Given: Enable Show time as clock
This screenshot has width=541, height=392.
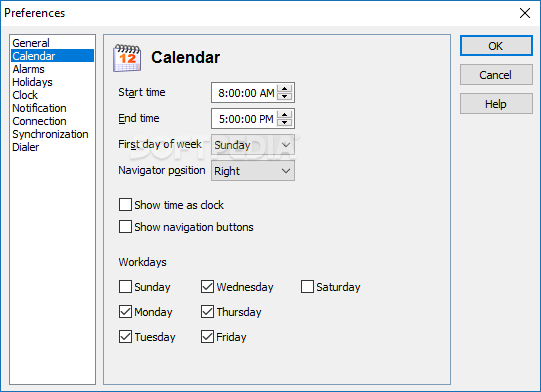Looking at the screenshot, I should [x=125, y=205].
